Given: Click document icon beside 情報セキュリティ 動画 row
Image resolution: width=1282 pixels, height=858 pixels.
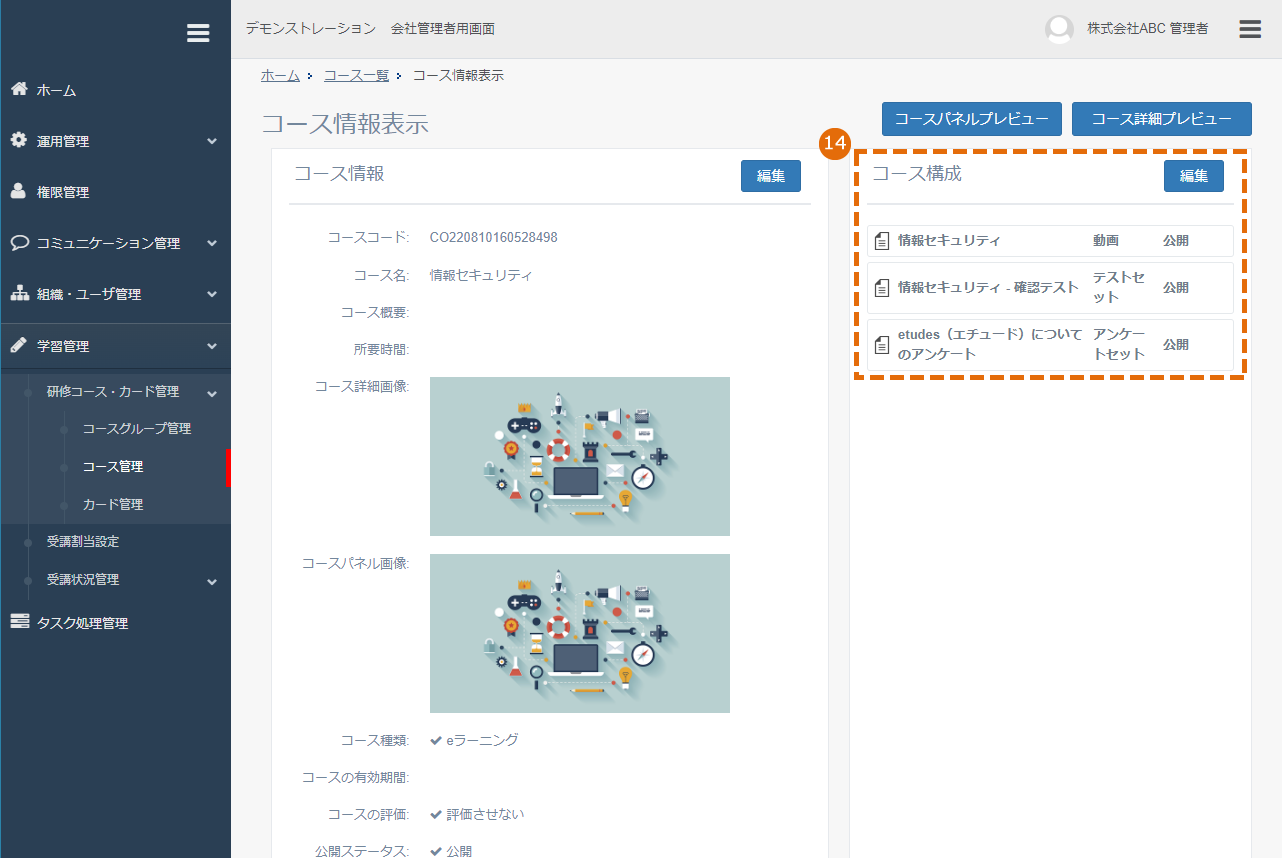Looking at the screenshot, I should click(x=882, y=241).
